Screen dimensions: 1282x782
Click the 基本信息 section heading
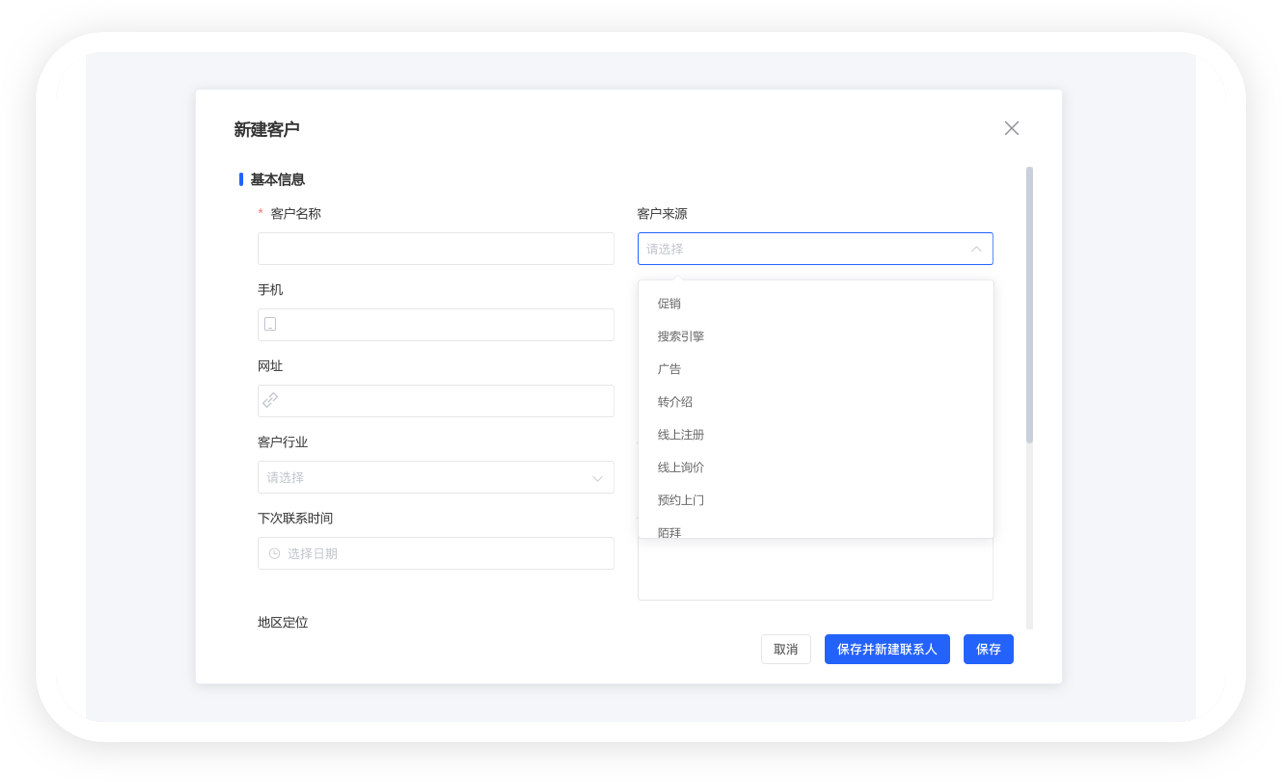(277, 180)
